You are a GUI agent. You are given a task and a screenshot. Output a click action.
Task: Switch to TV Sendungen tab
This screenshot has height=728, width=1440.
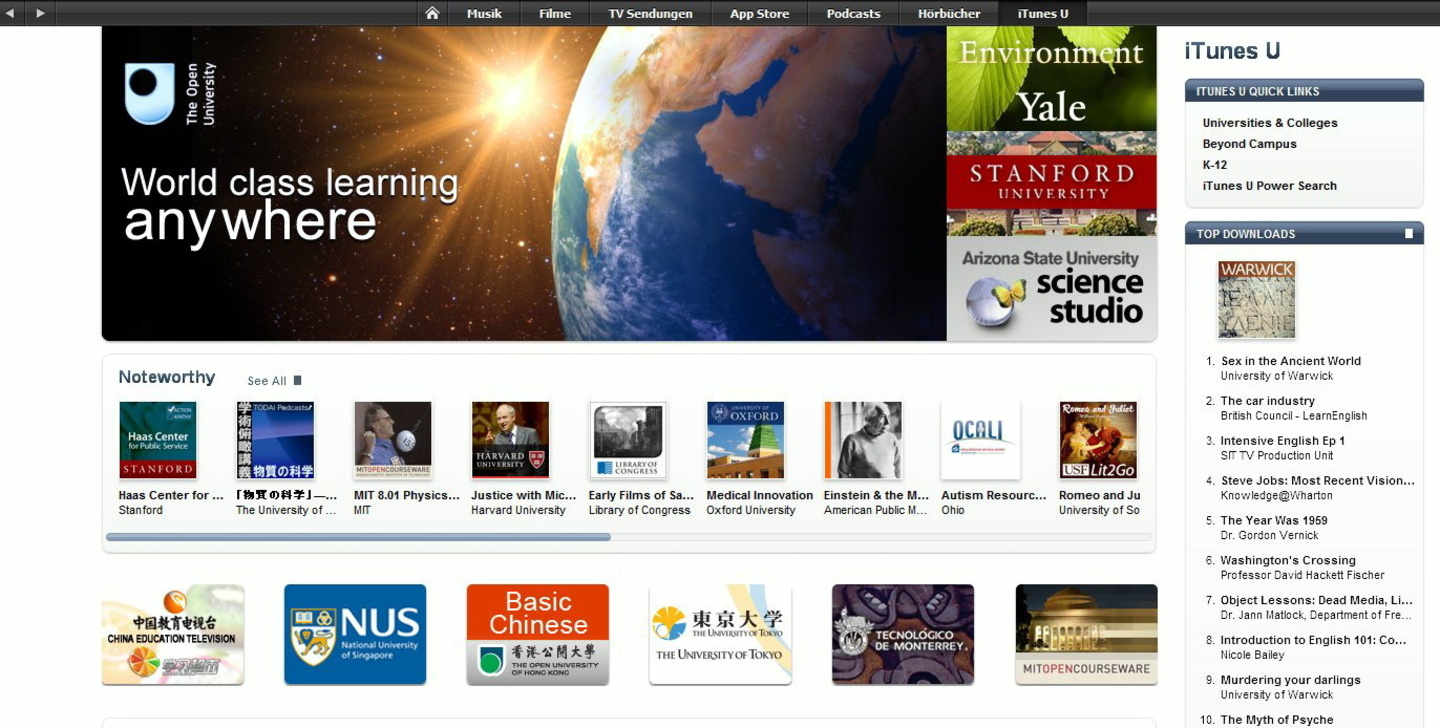click(650, 13)
